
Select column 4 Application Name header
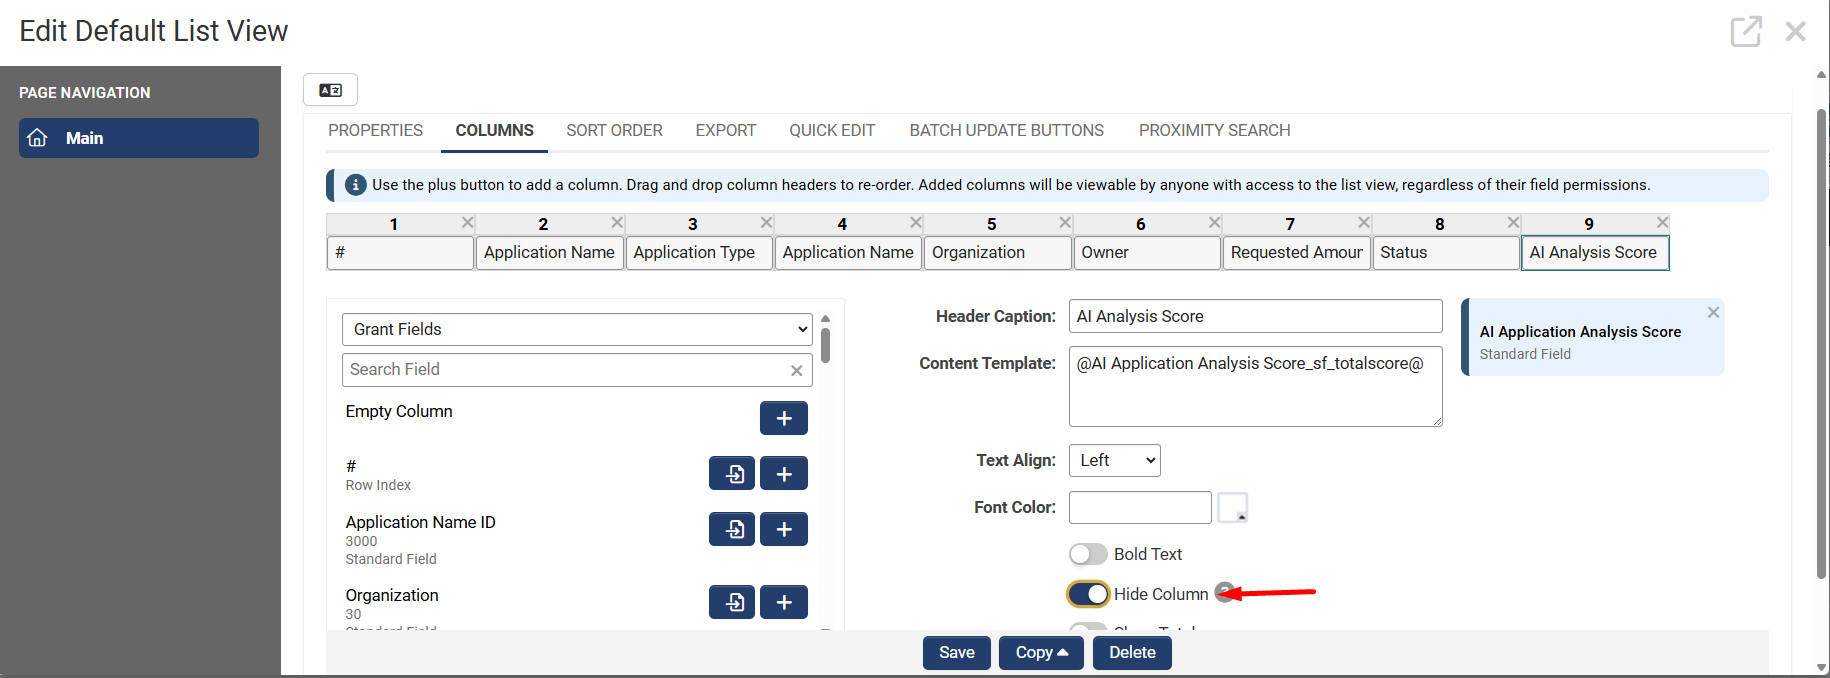click(x=848, y=253)
